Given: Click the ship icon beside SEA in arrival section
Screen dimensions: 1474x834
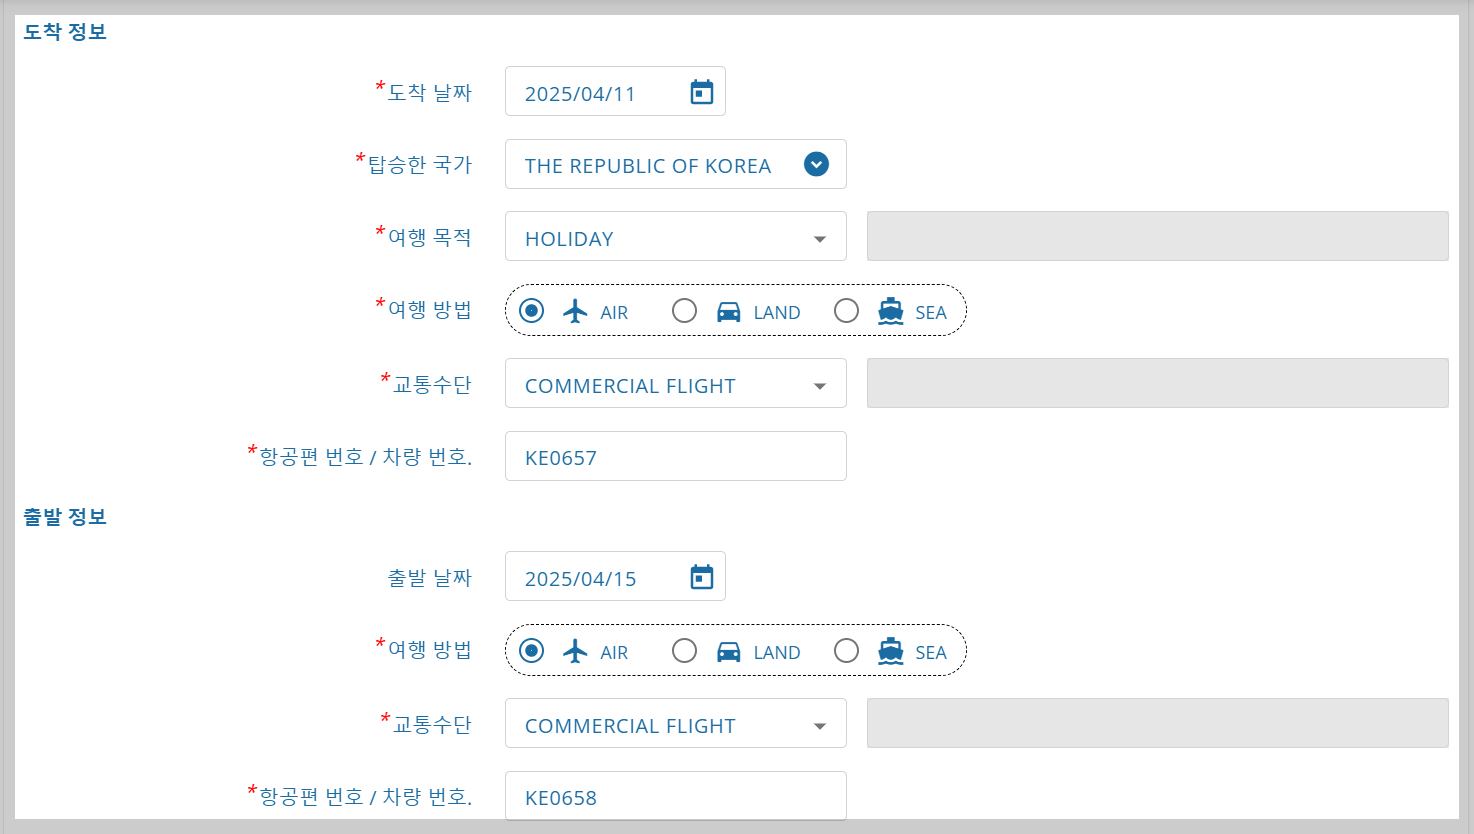Looking at the screenshot, I should pos(889,311).
